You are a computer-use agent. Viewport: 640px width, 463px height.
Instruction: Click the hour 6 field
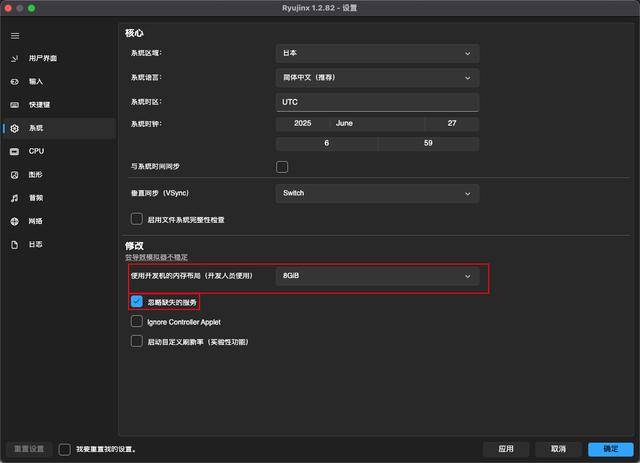(x=327, y=143)
